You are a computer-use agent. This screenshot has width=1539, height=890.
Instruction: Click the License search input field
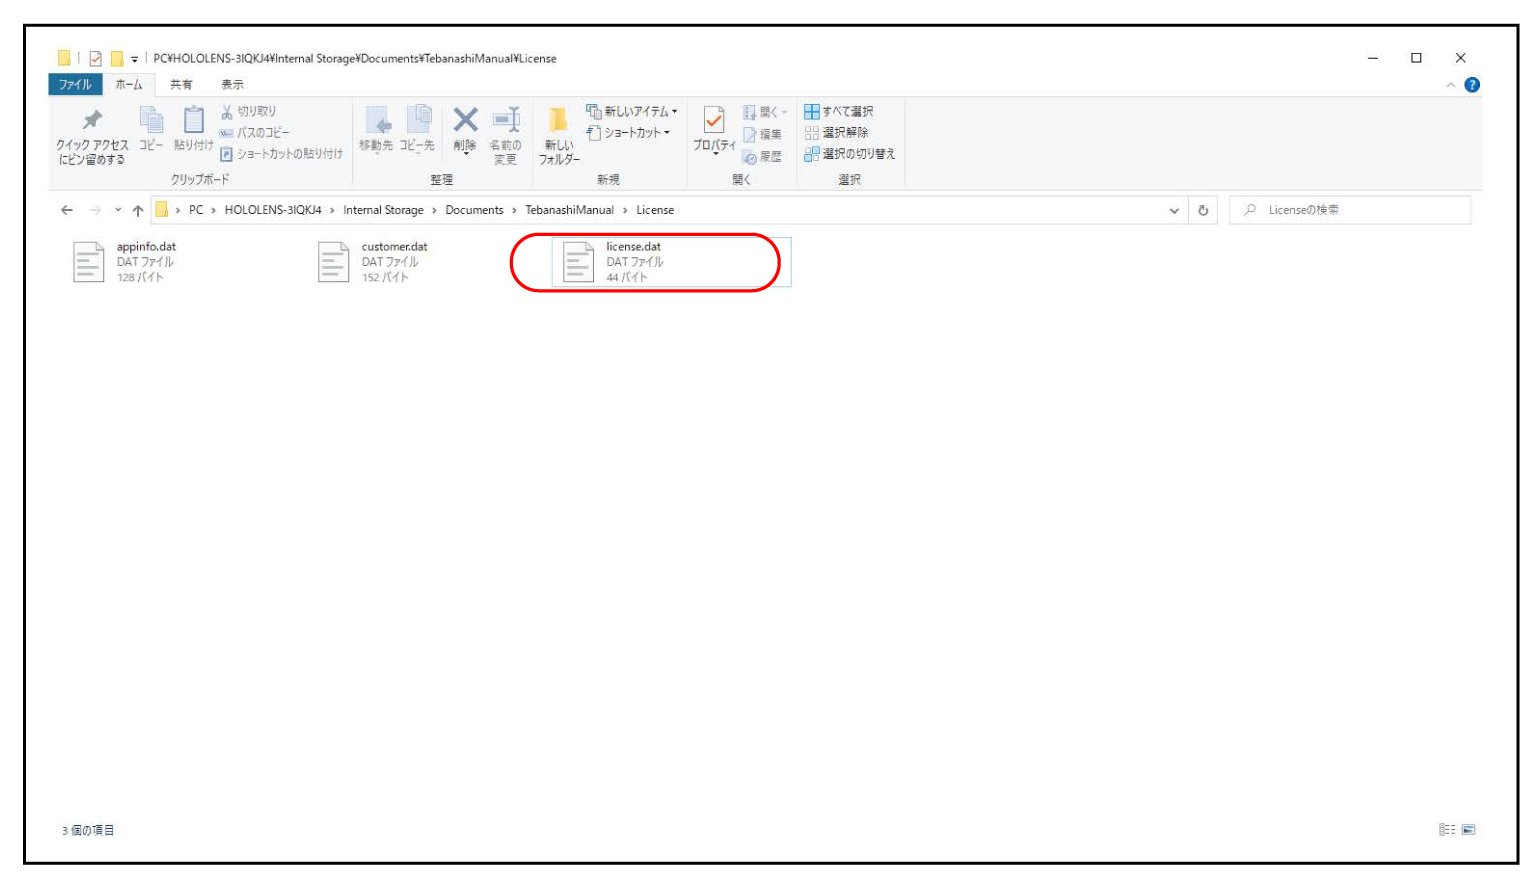click(x=1355, y=210)
